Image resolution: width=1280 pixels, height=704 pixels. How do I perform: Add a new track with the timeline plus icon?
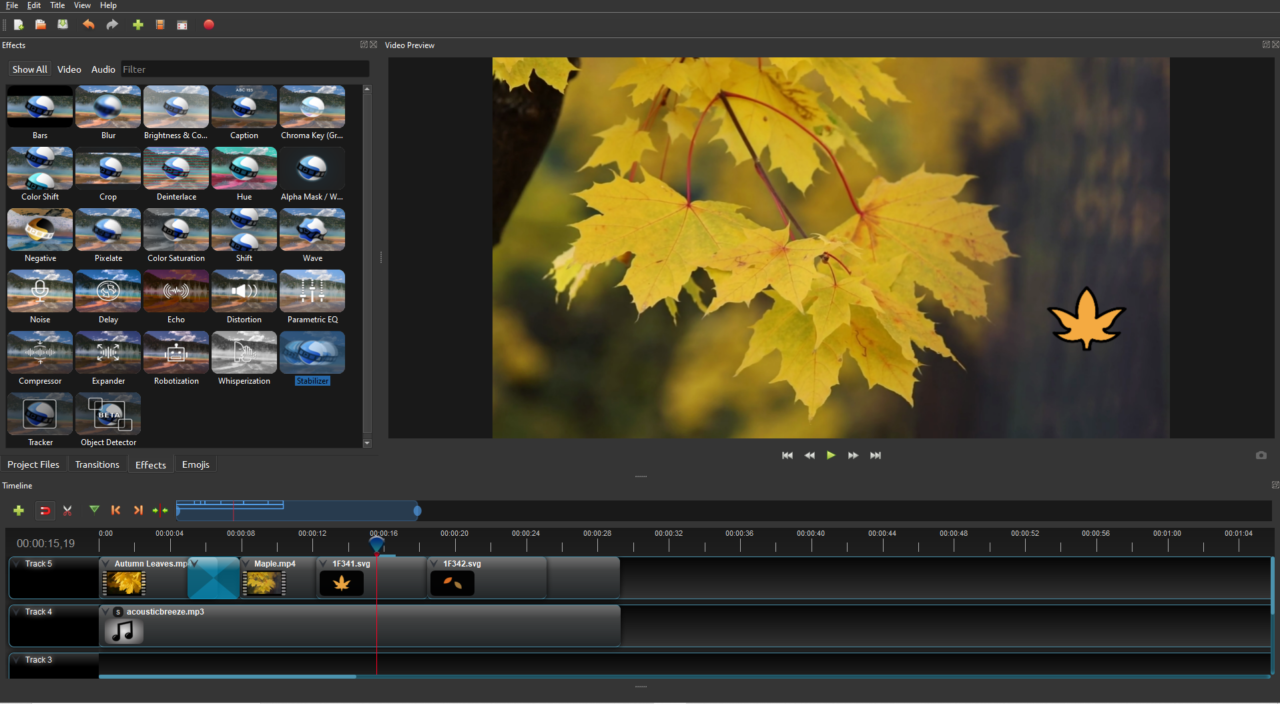click(19, 510)
